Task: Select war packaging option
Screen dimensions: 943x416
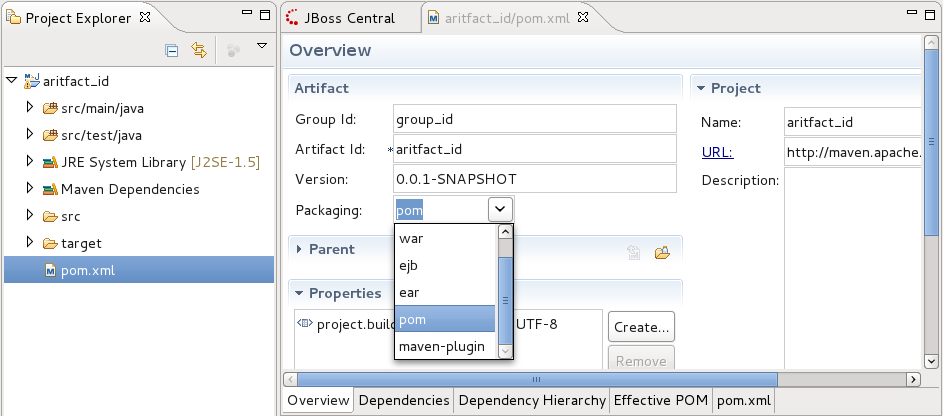Action: click(x=445, y=238)
